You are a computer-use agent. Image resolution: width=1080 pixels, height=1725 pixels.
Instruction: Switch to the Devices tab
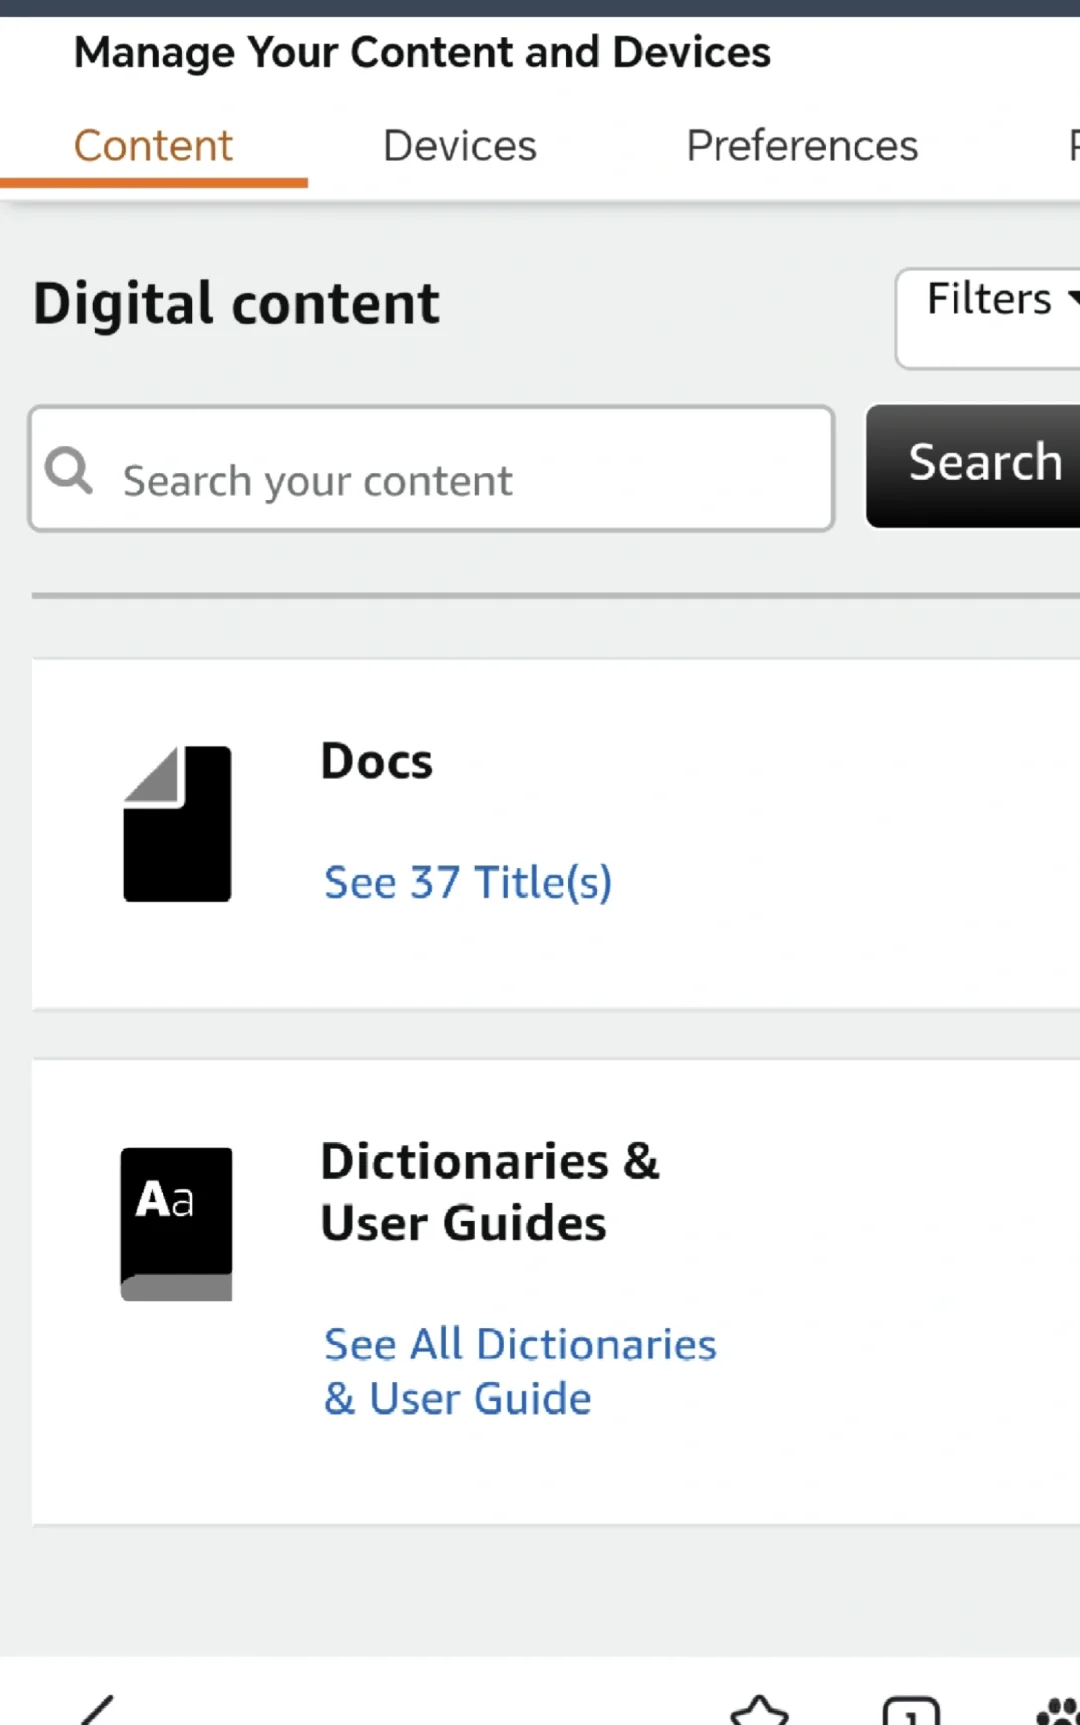pos(460,146)
